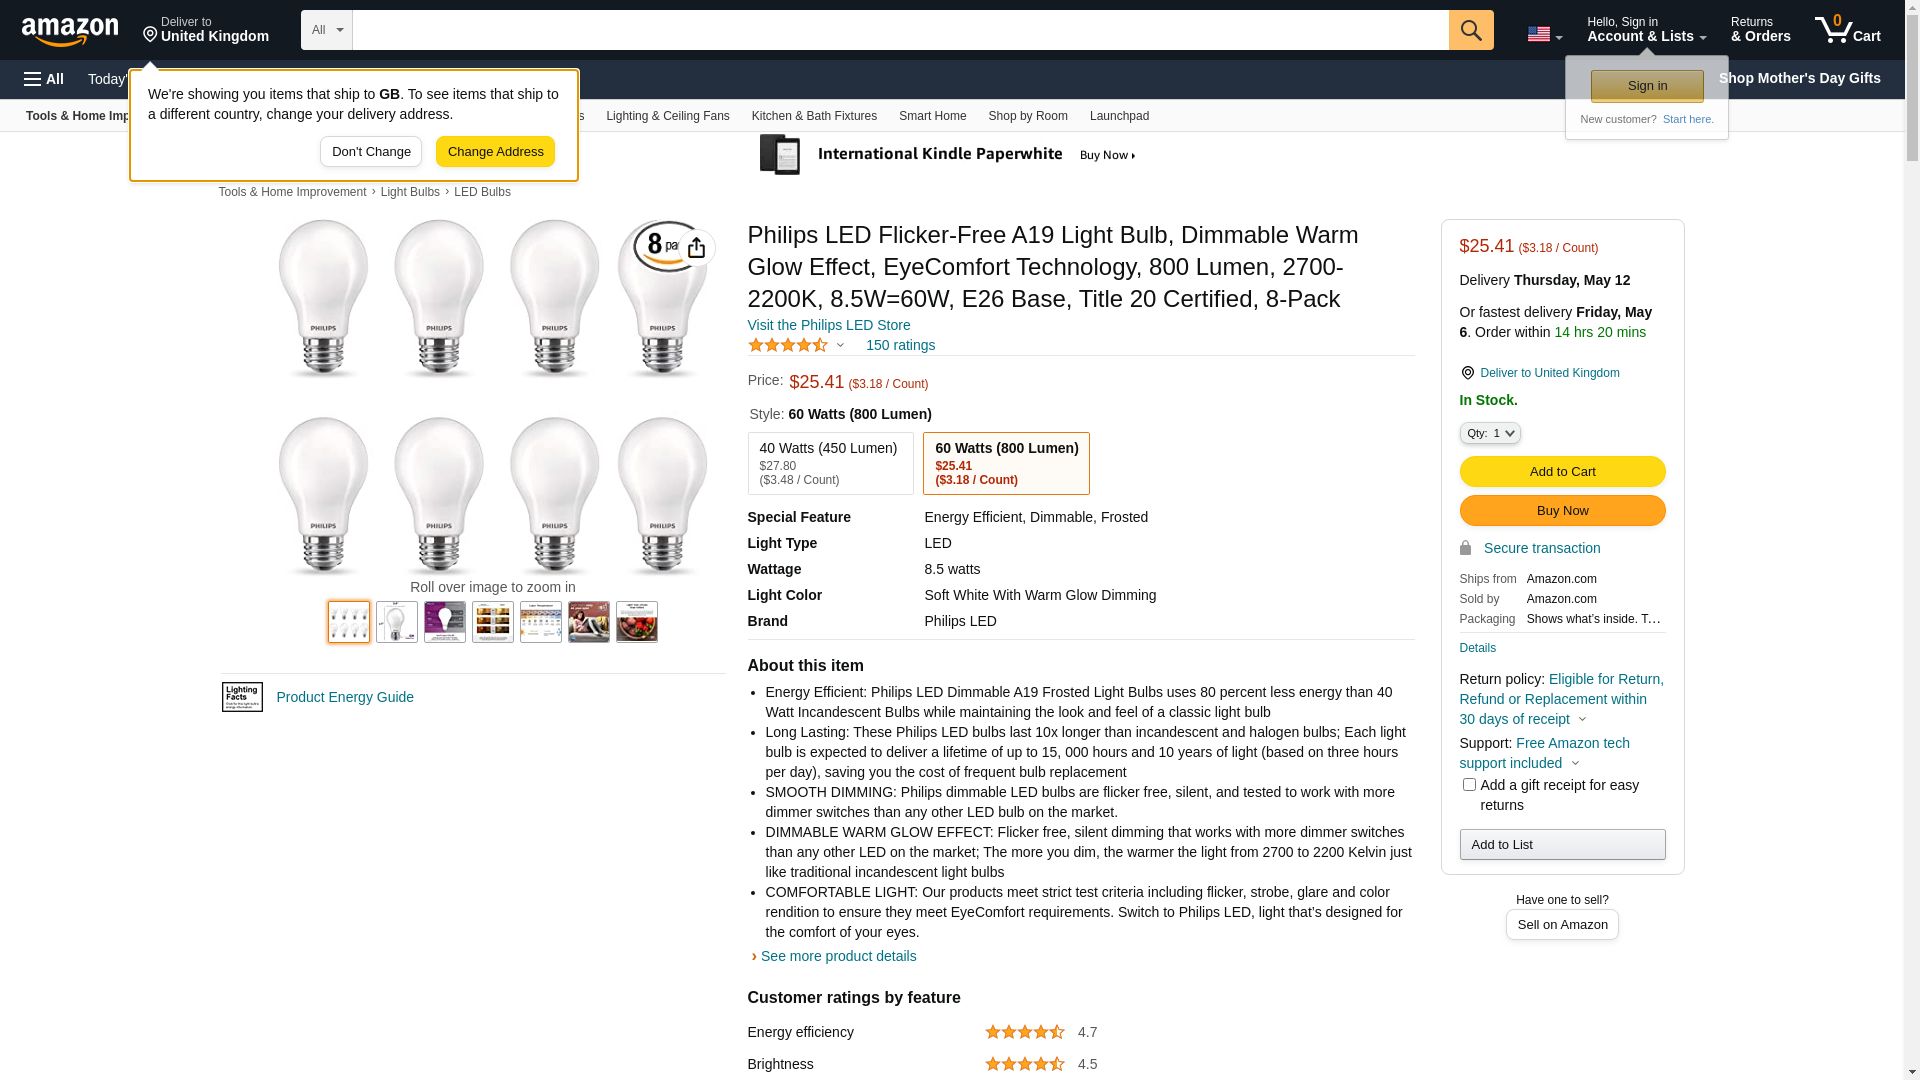
Task: Click the star rating icons below title
Action: click(788, 345)
